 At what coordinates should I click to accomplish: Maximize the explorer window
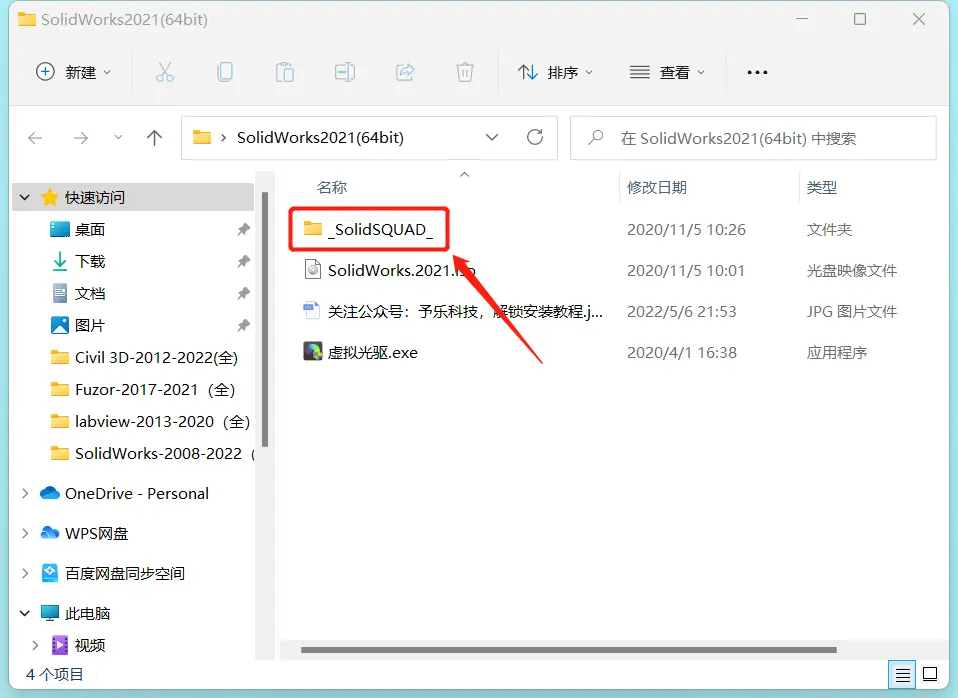860,20
